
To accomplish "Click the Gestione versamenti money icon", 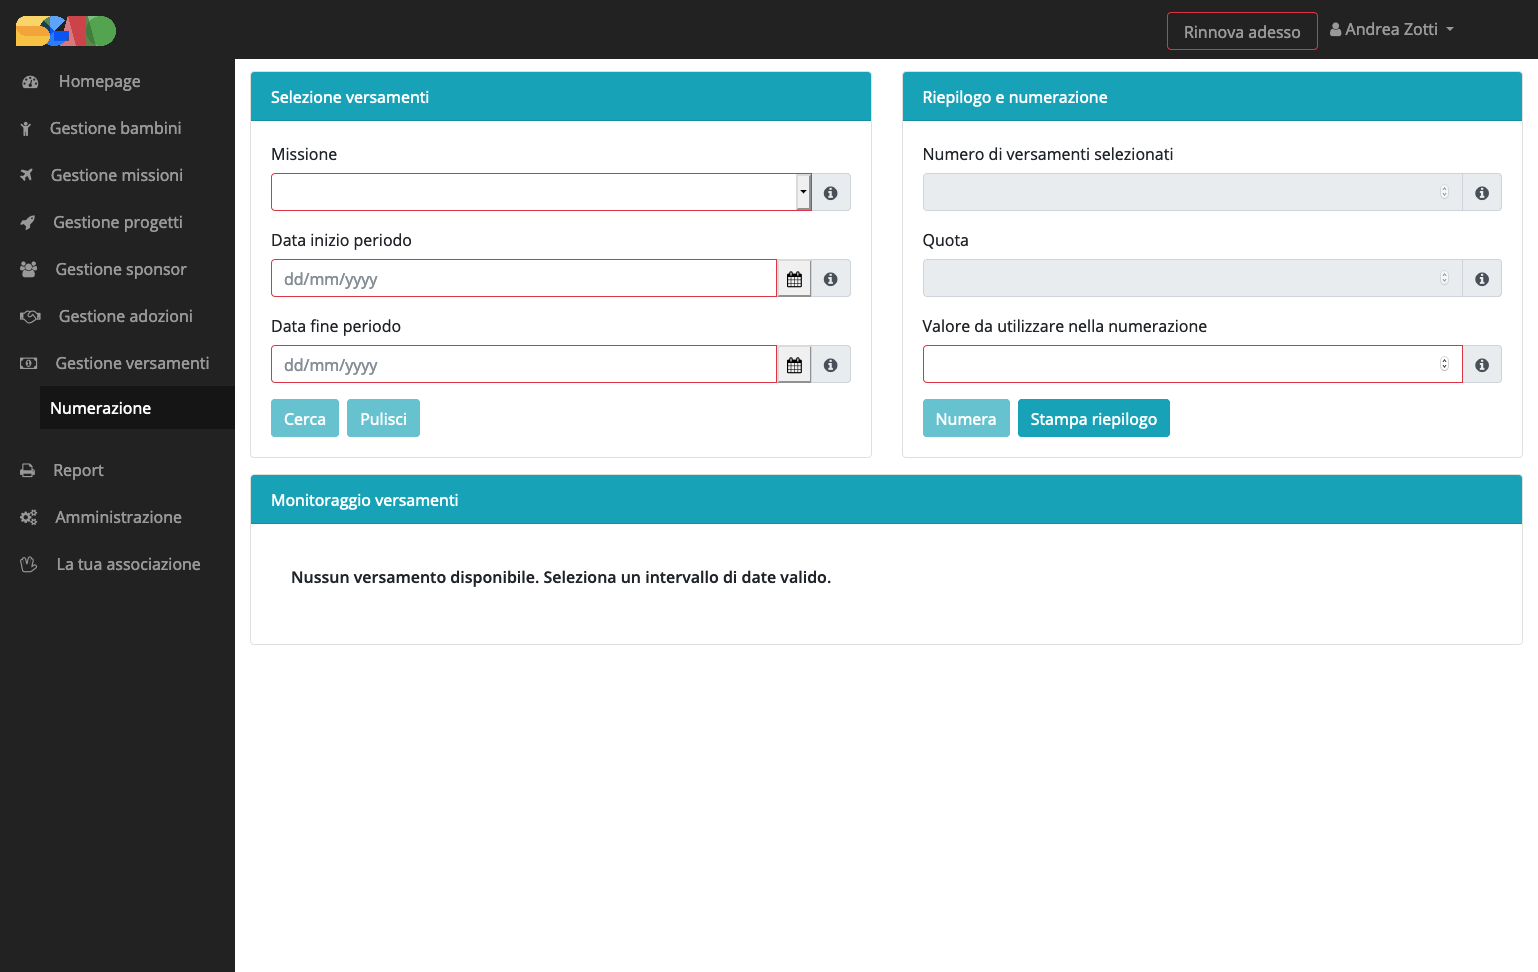I will [x=29, y=363].
